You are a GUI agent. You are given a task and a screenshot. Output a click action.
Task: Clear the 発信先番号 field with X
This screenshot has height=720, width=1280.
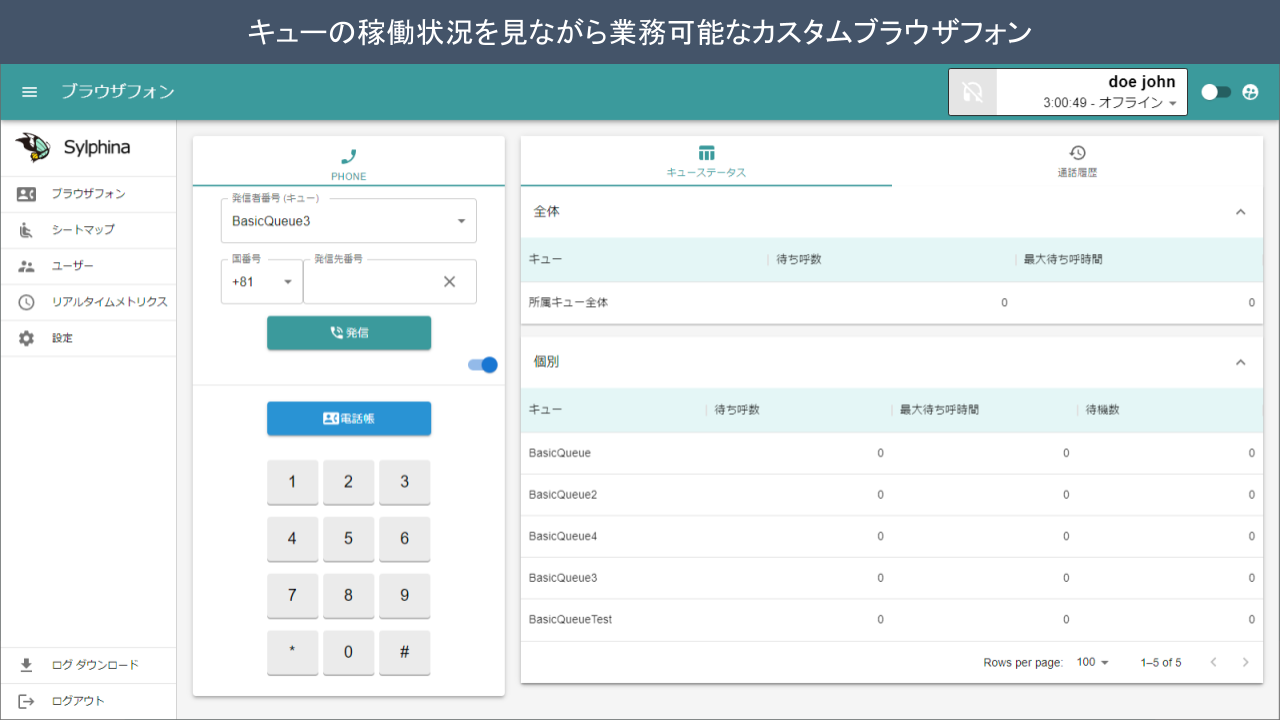(x=449, y=282)
